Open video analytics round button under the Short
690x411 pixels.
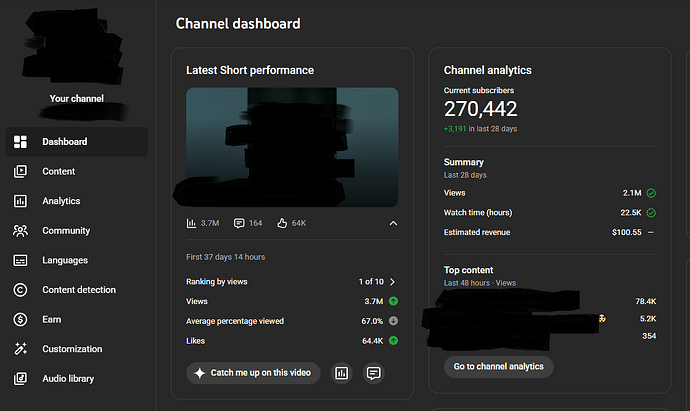[341, 373]
